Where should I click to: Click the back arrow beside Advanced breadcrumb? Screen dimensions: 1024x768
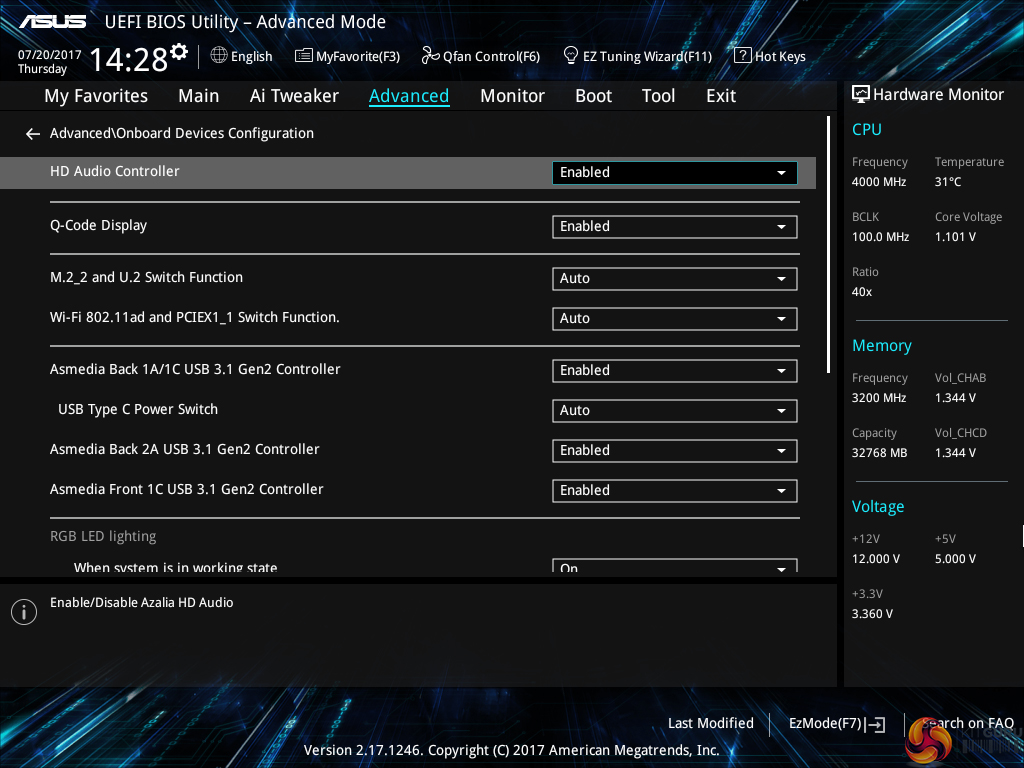click(x=33, y=134)
